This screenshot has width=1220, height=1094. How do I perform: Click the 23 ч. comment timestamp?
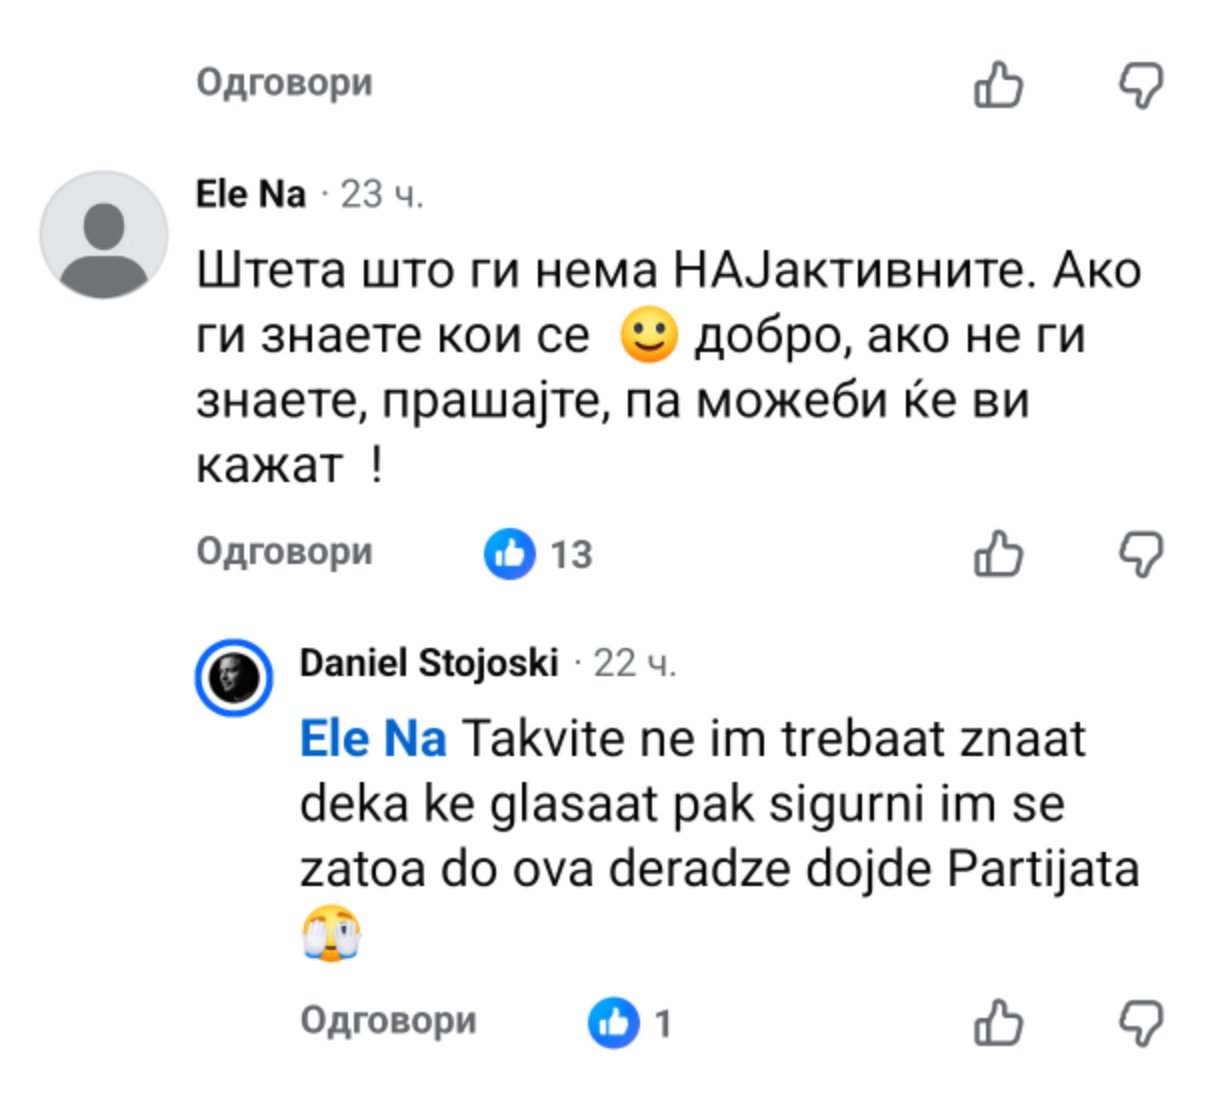381,194
